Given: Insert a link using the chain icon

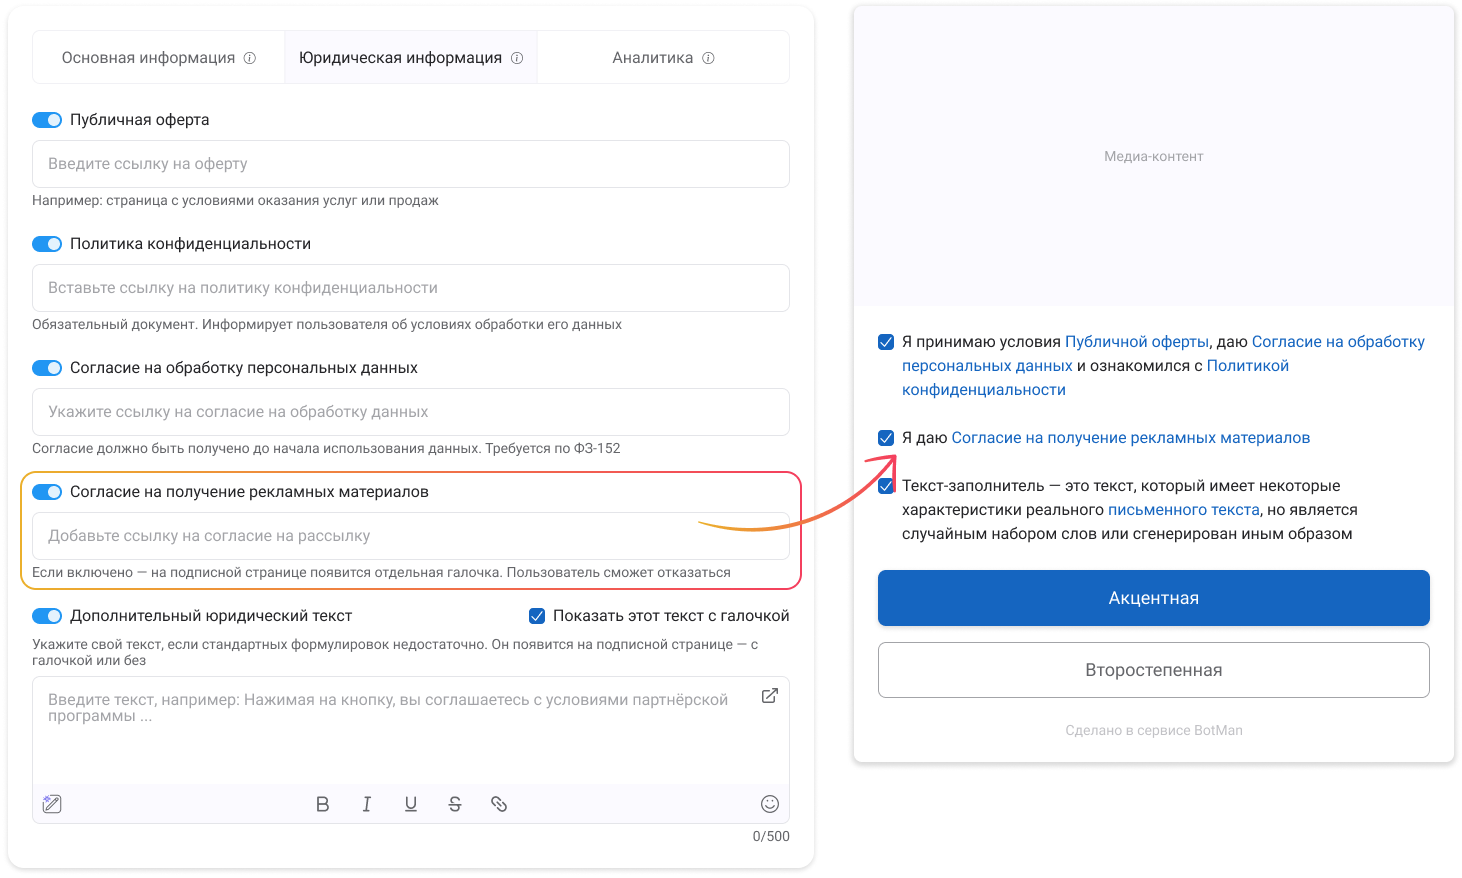Looking at the screenshot, I should click(x=498, y=804).
